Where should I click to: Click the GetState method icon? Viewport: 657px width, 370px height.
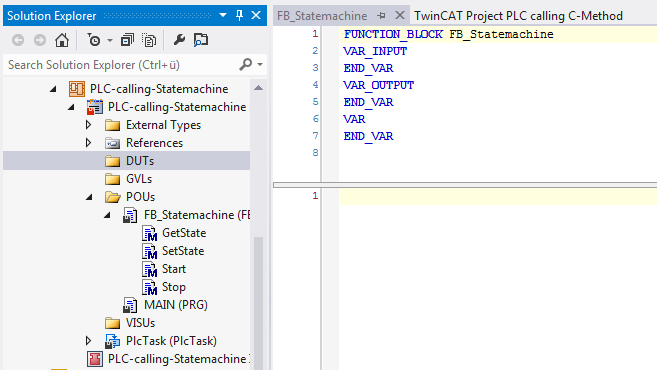click(x=149, y=233)
